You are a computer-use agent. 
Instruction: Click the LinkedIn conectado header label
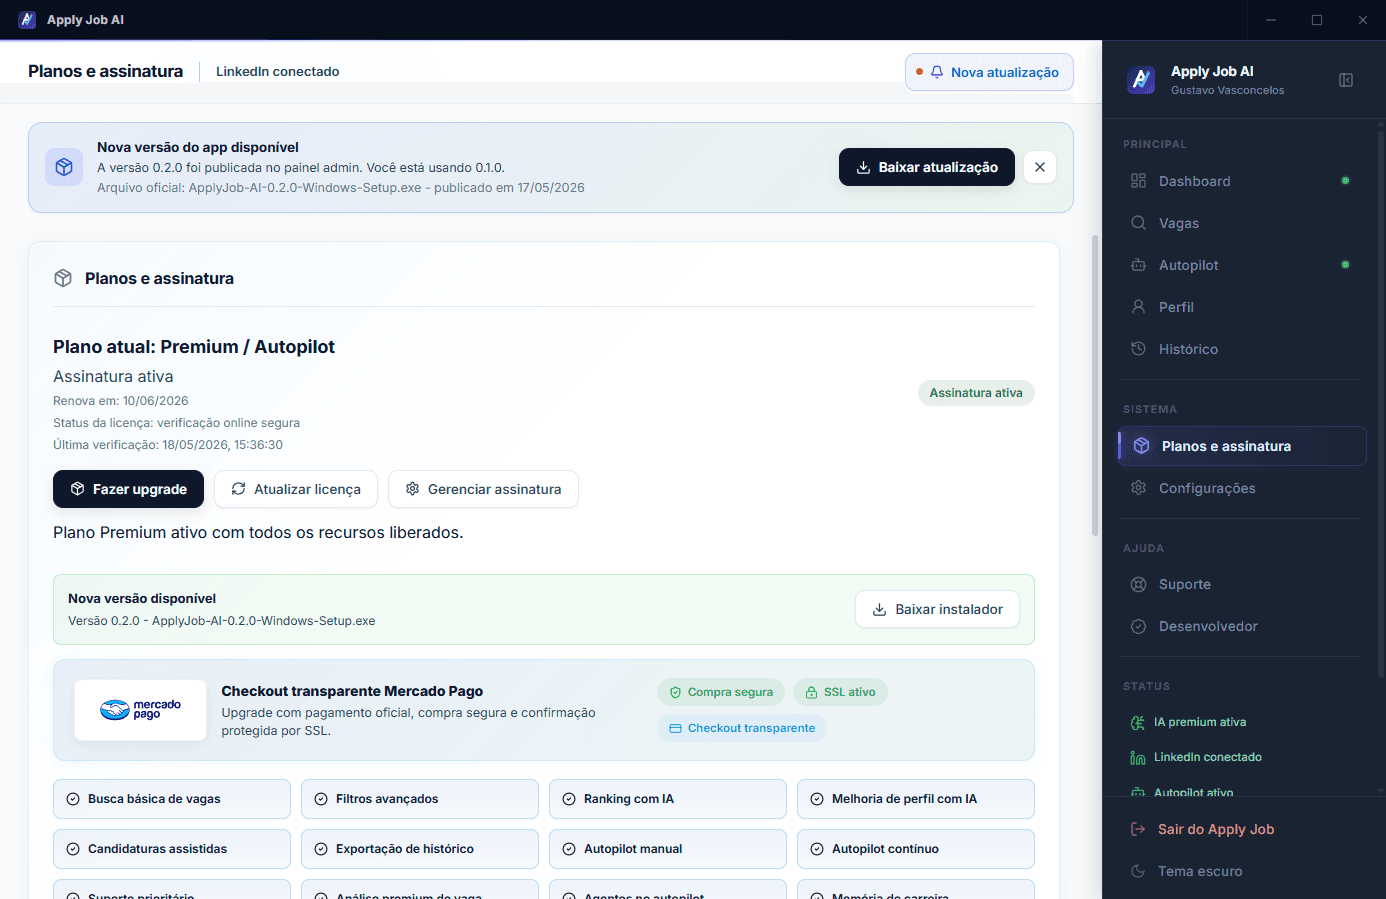click(x=278, y=71)
